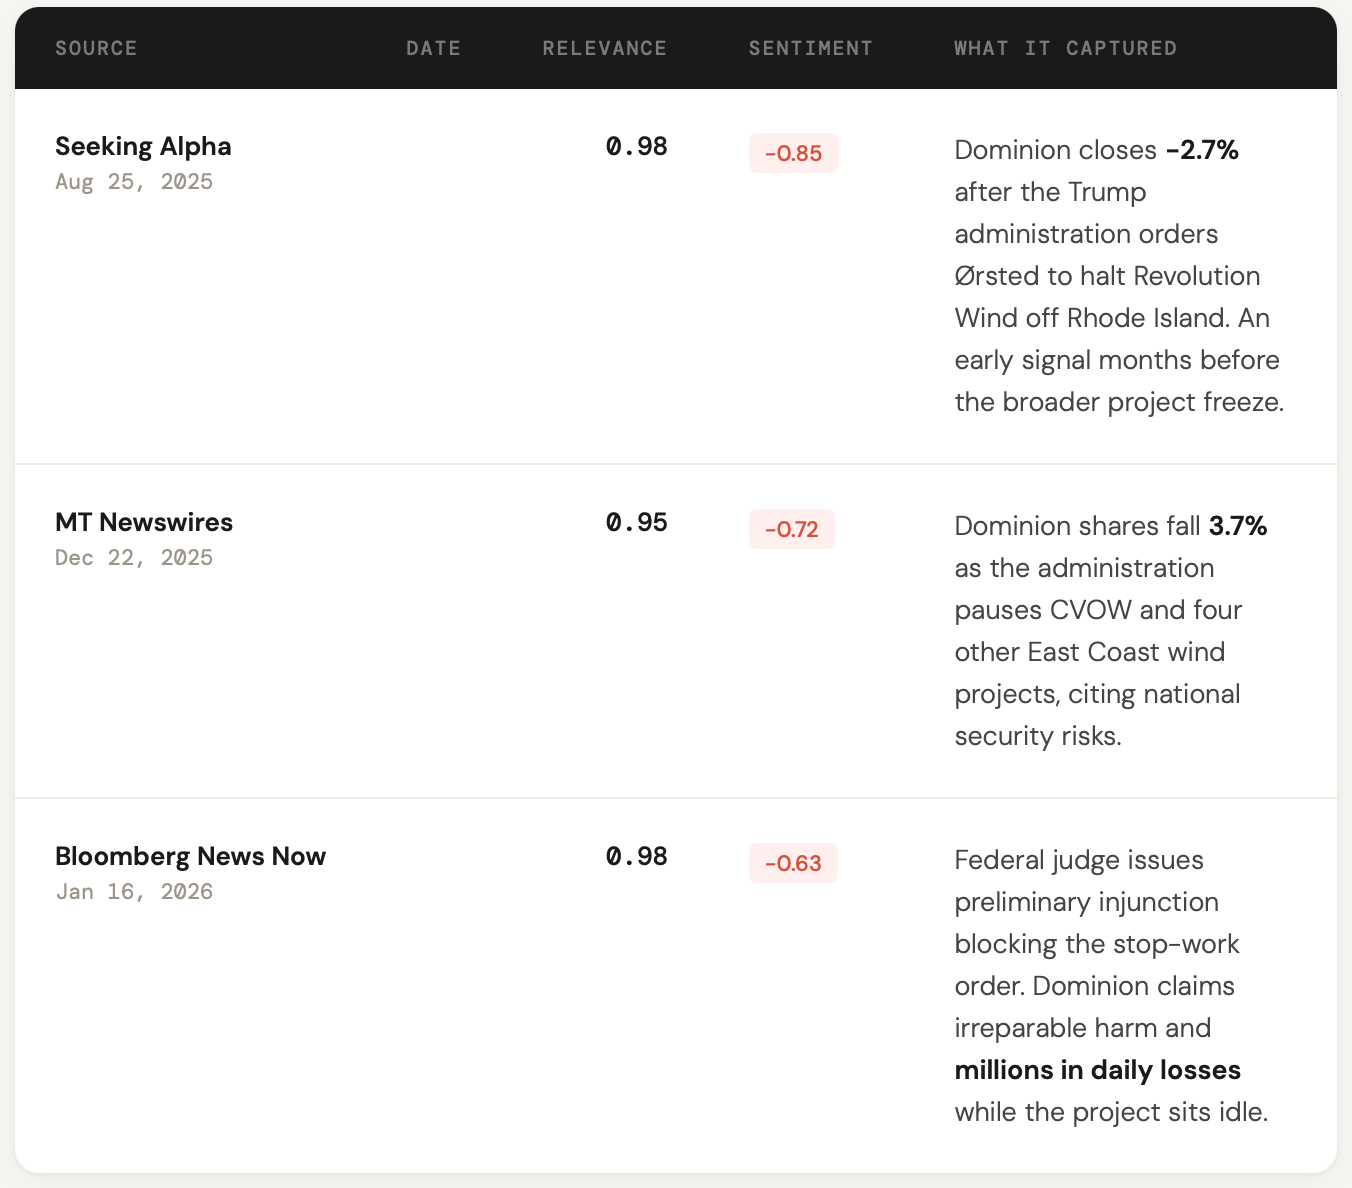Click the -0.72 sentiment badge
The width and height of the screenshot is (1352, 1188).
(x=791, y=529)
